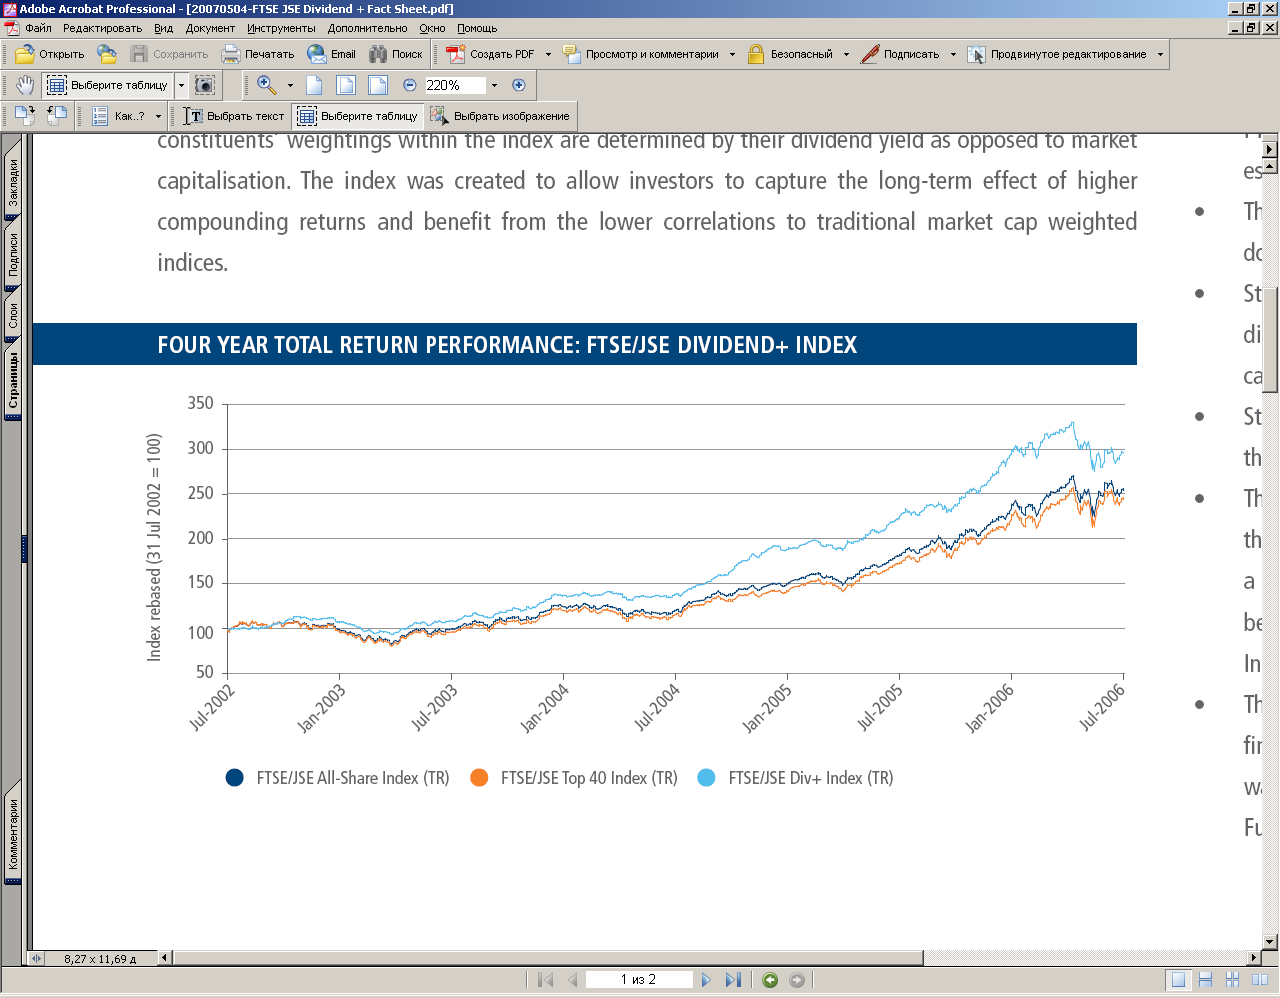Open the Дополнительно menu
This screenshot has width=1280, height=998.
(x=367, y=28)
